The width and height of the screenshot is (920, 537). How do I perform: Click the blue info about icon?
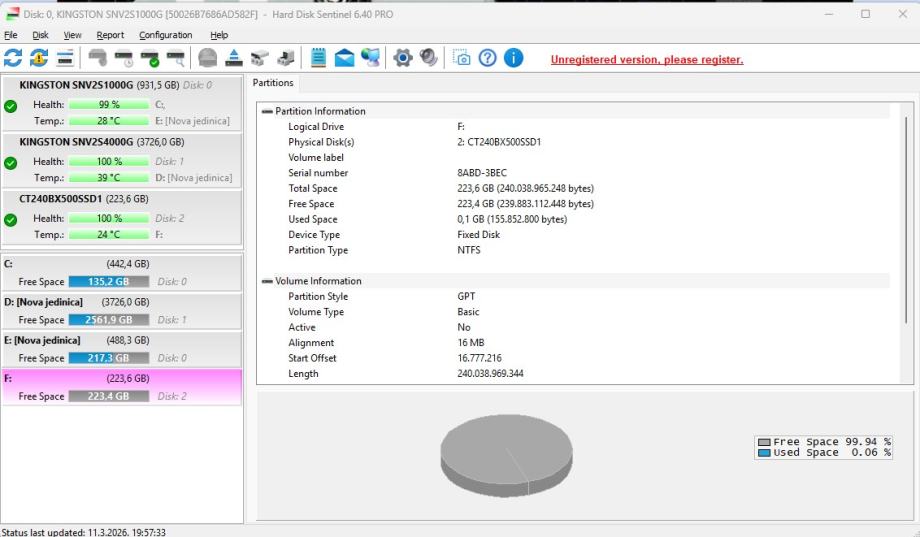coord(513,58)
